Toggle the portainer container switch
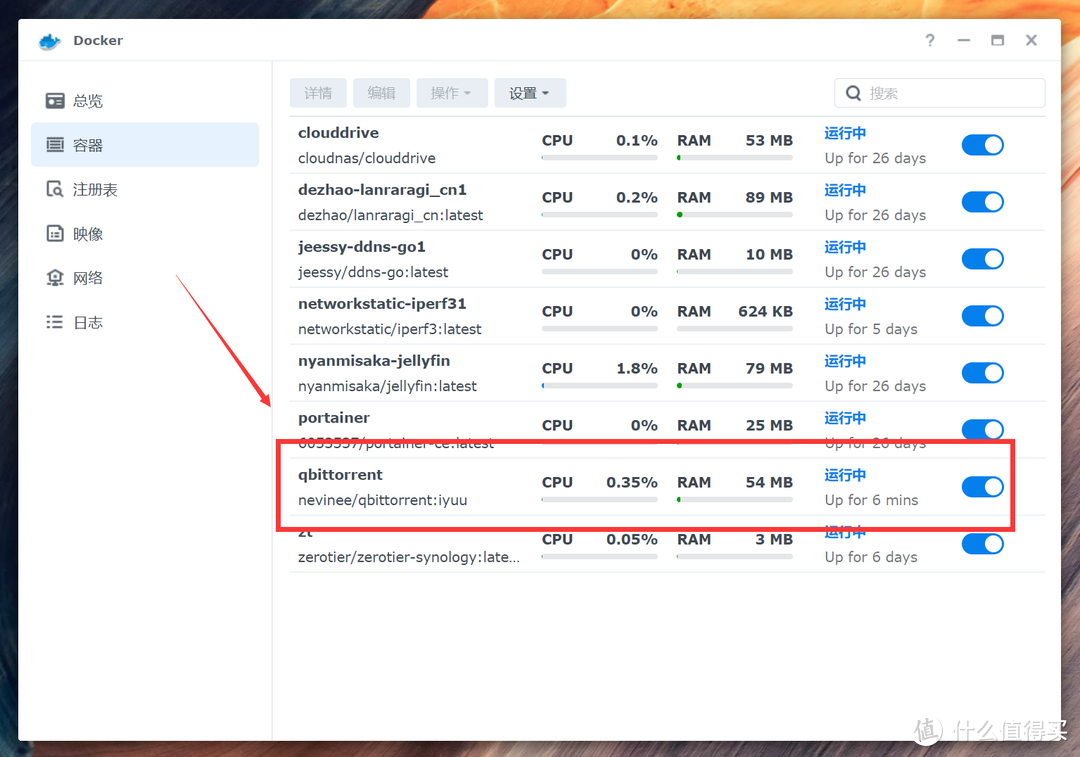This screenshot has height=757, width=1080. click(982, 429)
